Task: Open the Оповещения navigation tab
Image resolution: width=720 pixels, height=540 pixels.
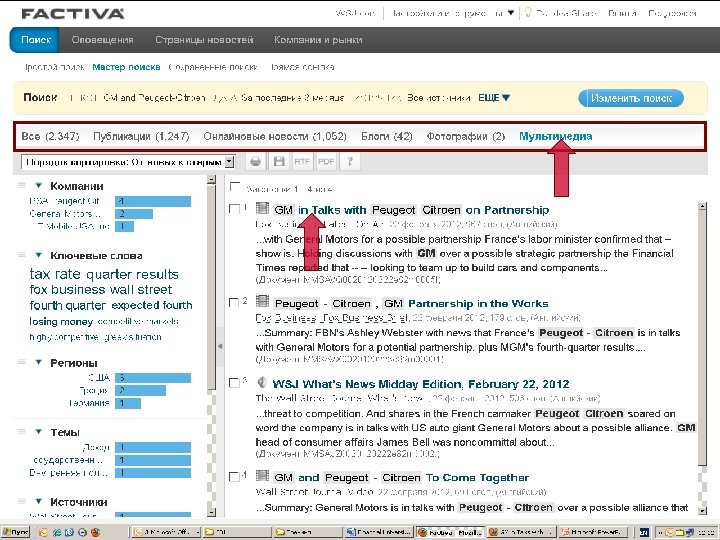Action: click(102, 40)
